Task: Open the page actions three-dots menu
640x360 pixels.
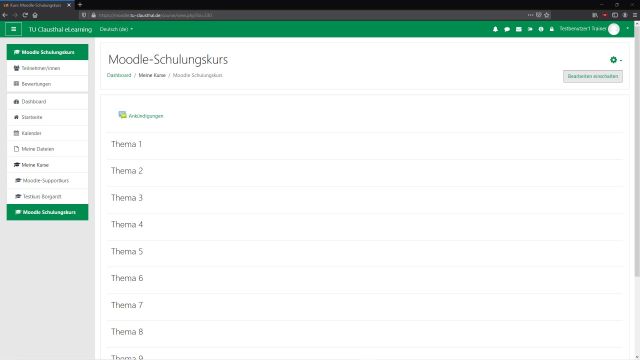Action: click(x=530, y=15)
